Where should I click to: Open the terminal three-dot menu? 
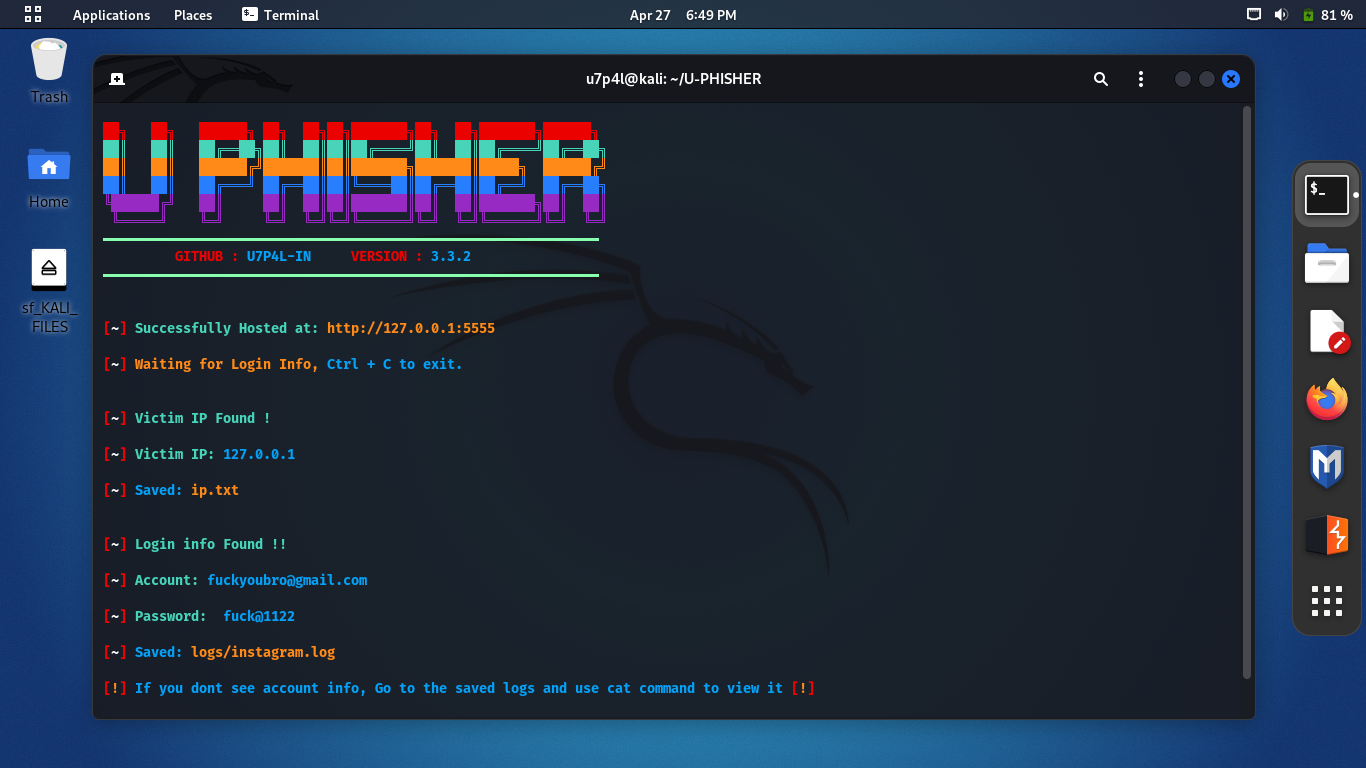[x=1141, y=79]
